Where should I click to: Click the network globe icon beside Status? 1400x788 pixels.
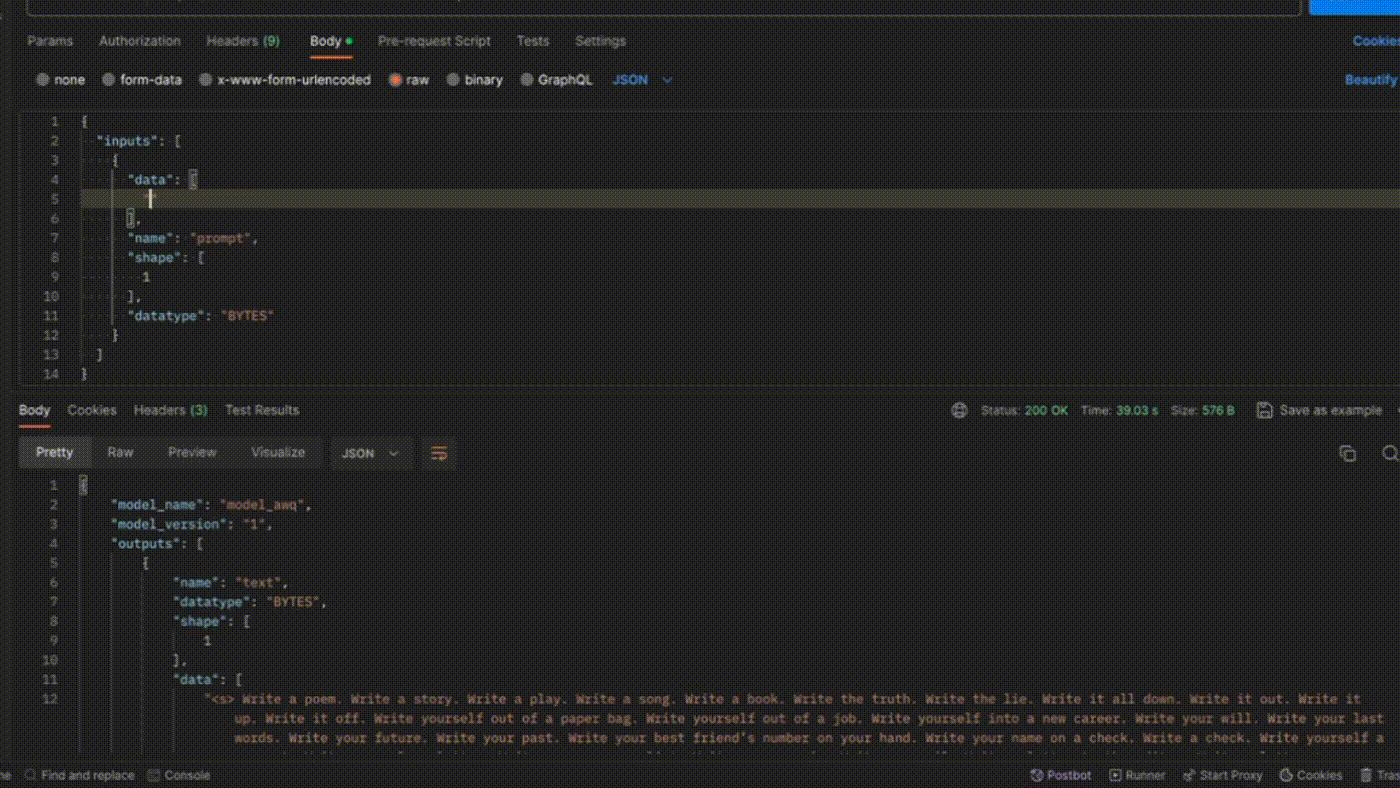[x=959, y=410]
